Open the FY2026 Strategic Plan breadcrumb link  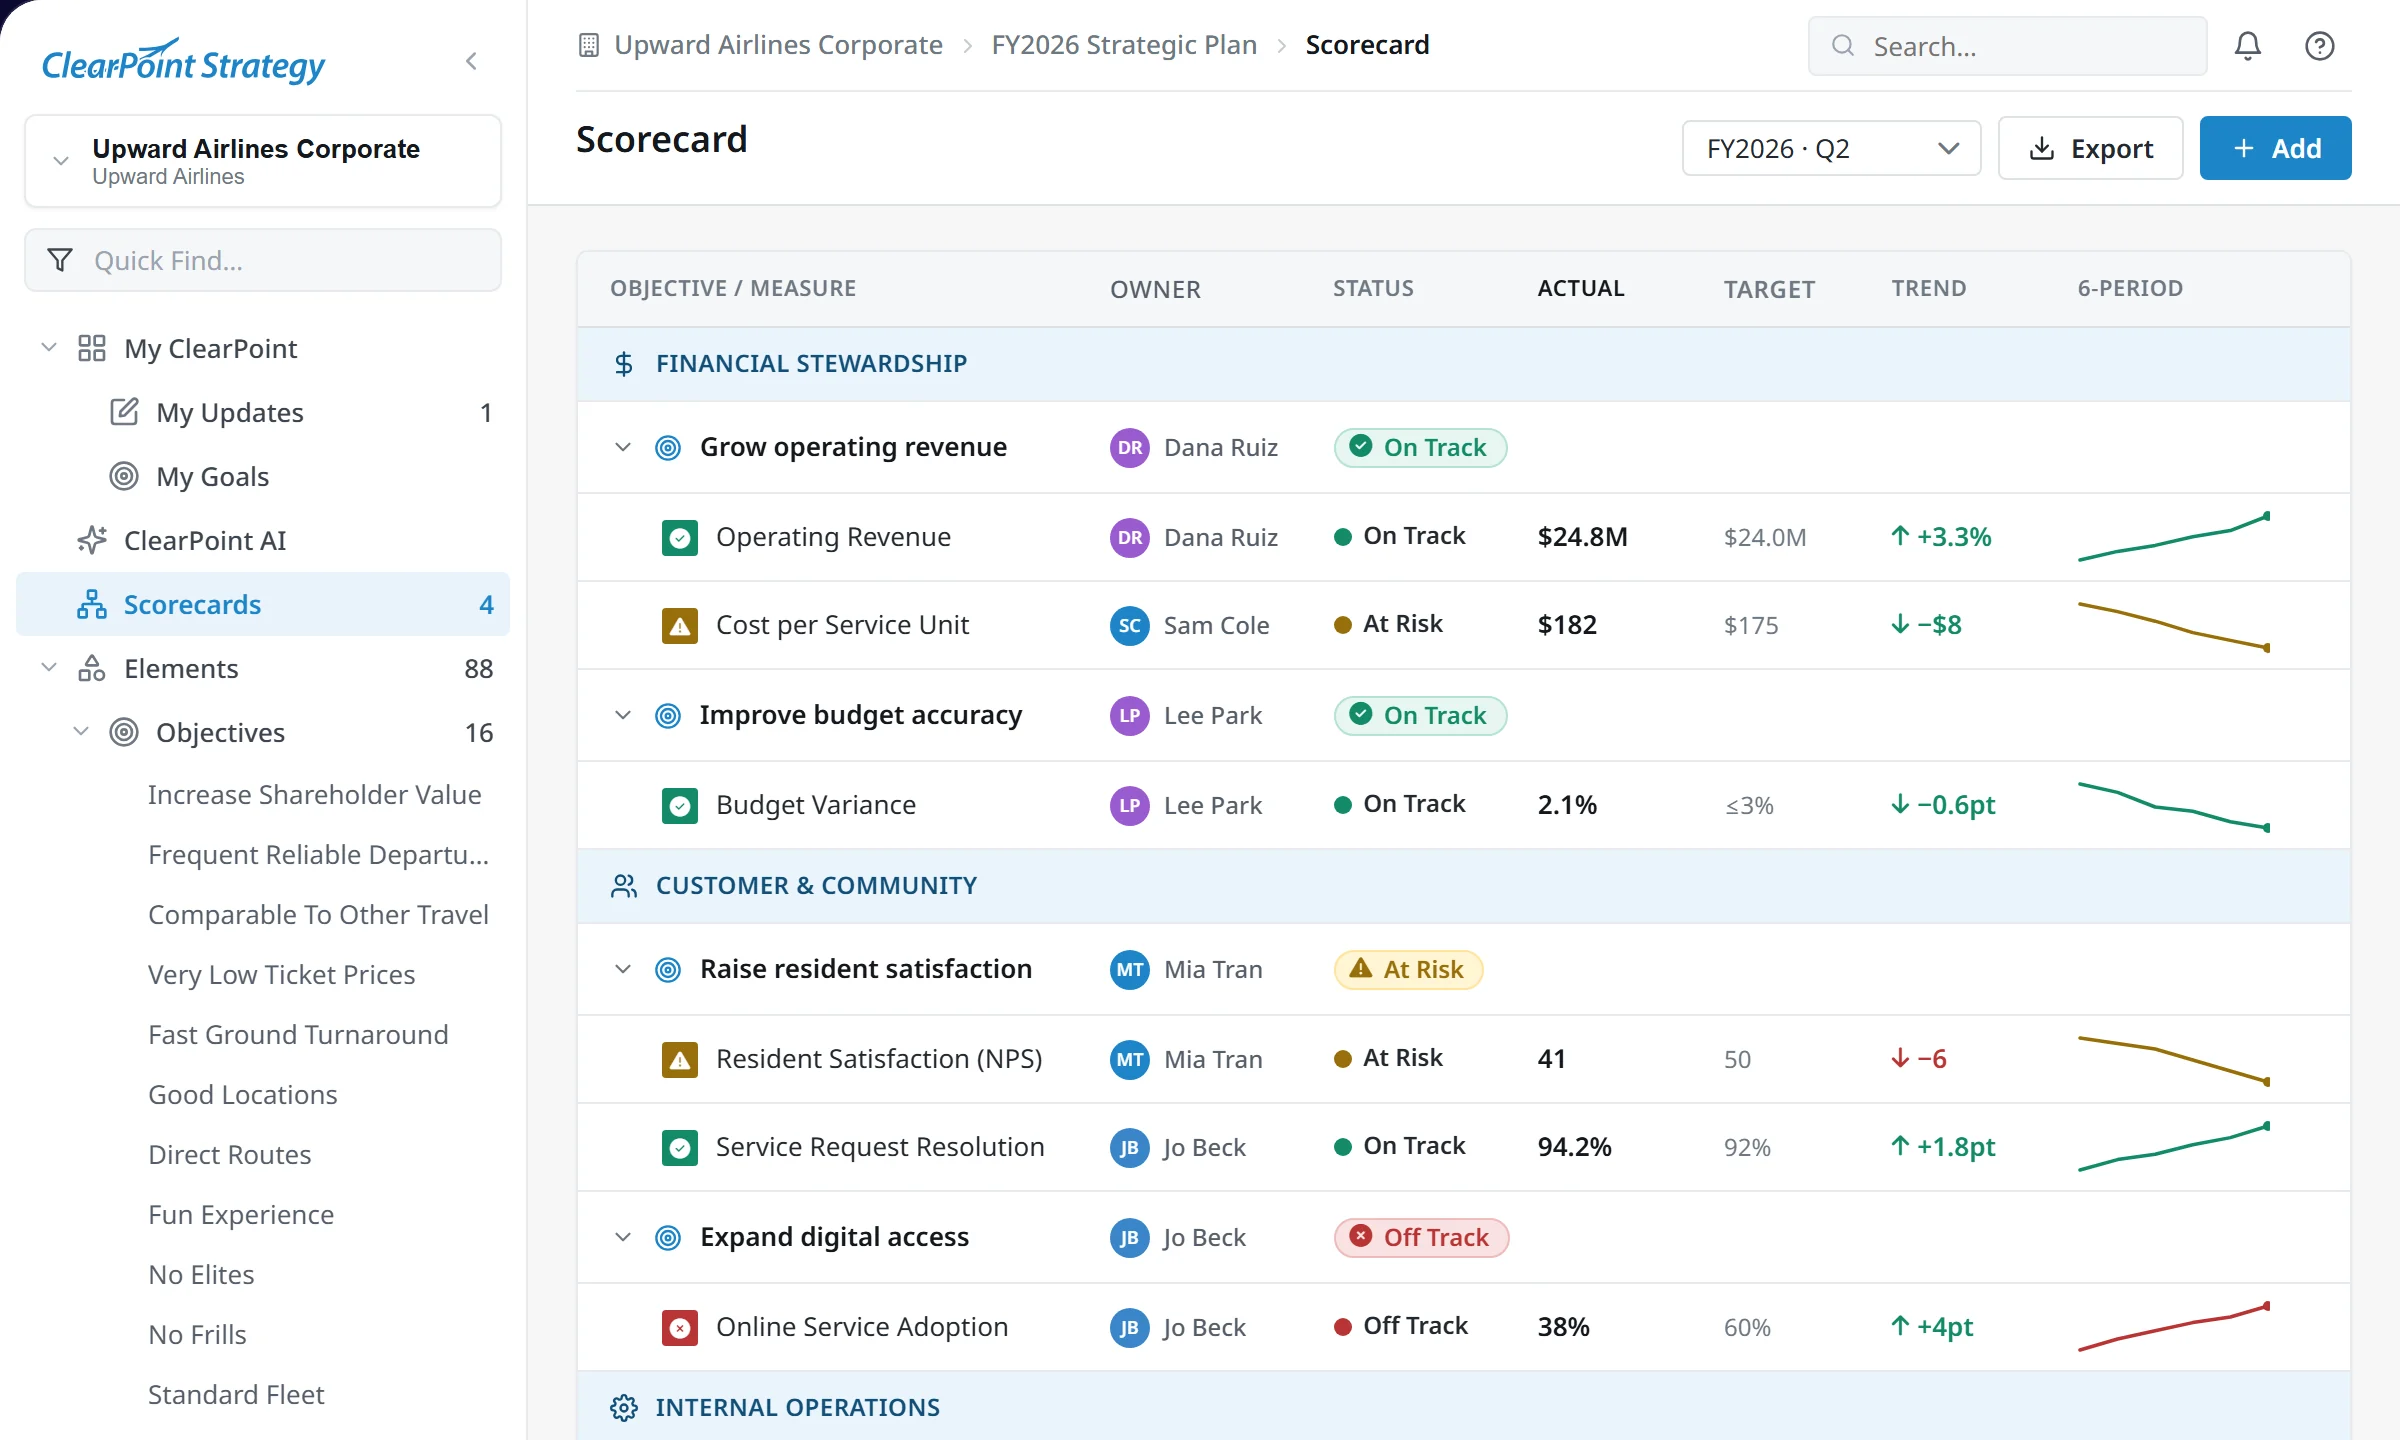coord(1124,45)
